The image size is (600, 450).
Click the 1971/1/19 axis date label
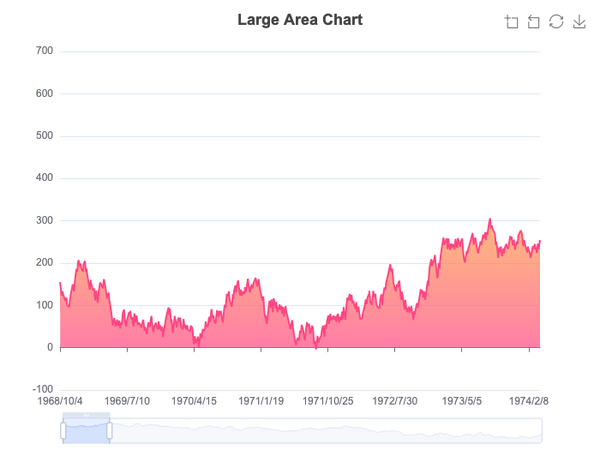pos(261,401)
